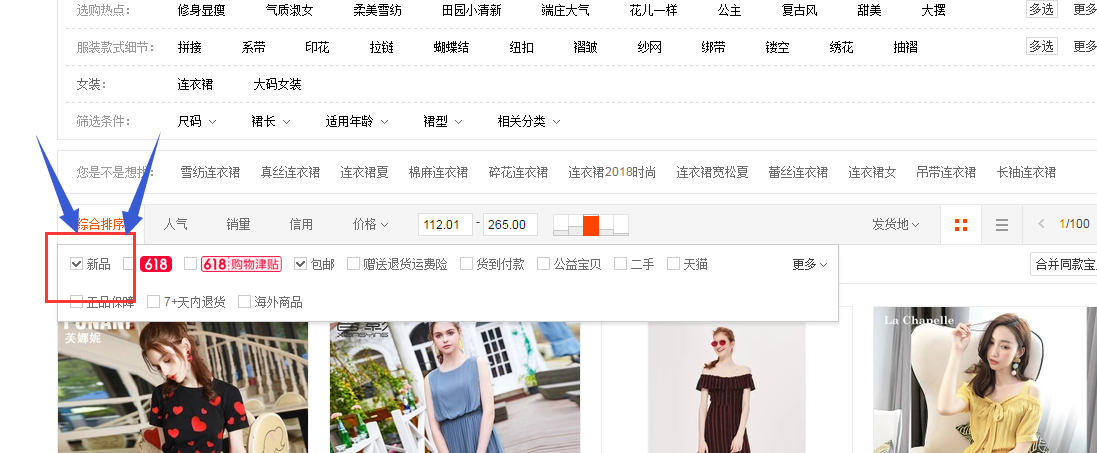
Task: Switch to grid view layout icon
Action: click(x=961, y=225)
